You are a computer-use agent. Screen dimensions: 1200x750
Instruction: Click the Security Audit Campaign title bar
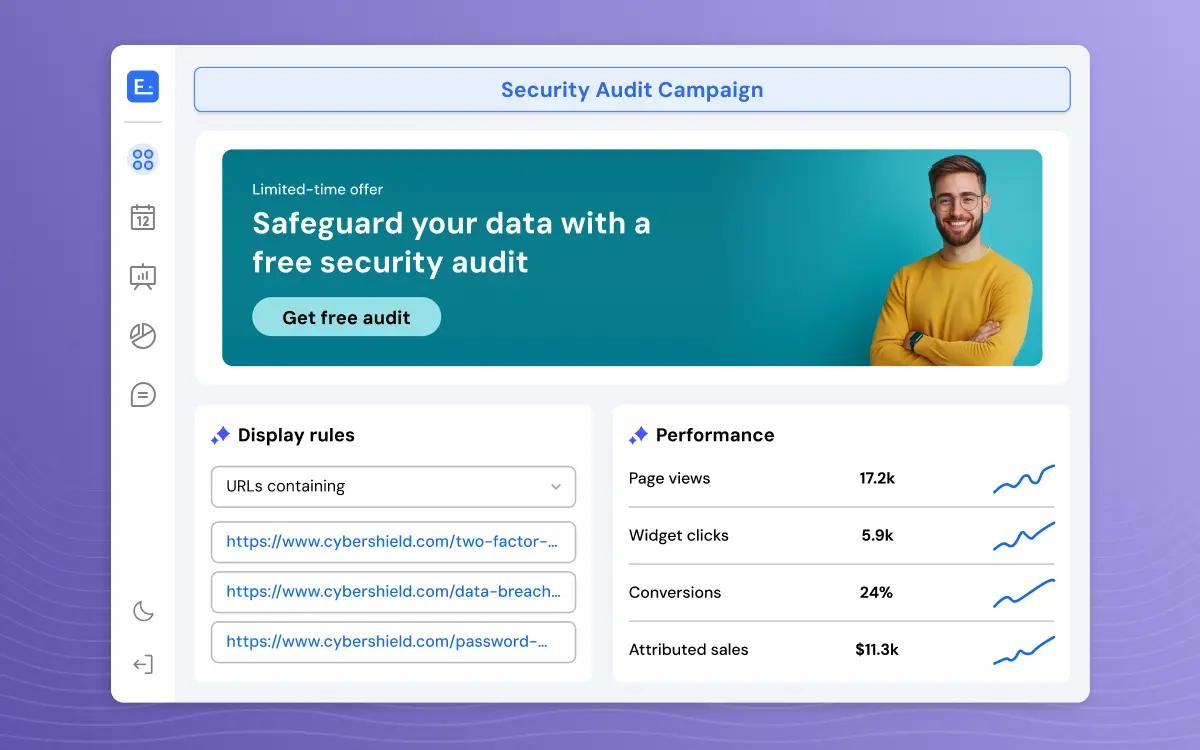tap(632, 90)
